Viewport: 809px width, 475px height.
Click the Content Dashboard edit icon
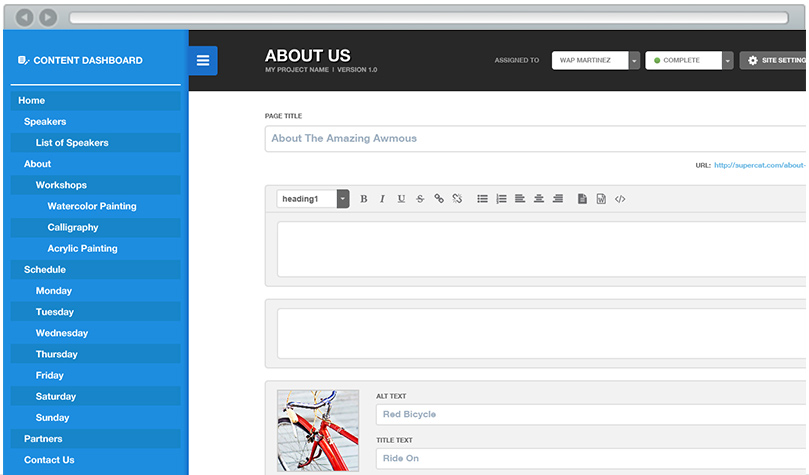pos(23,60)
